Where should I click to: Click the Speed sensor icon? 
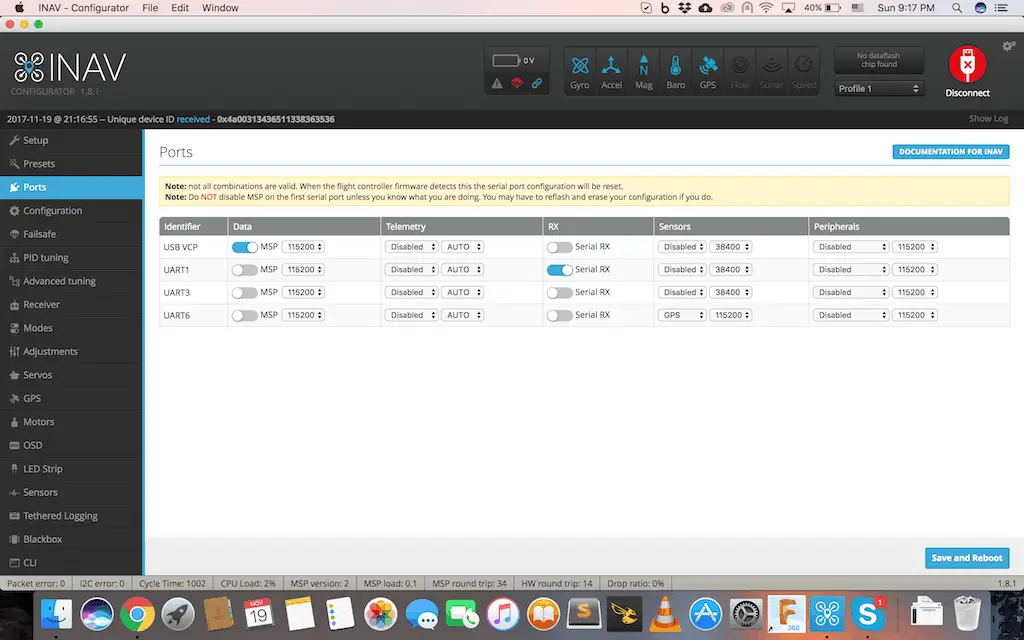803,71
